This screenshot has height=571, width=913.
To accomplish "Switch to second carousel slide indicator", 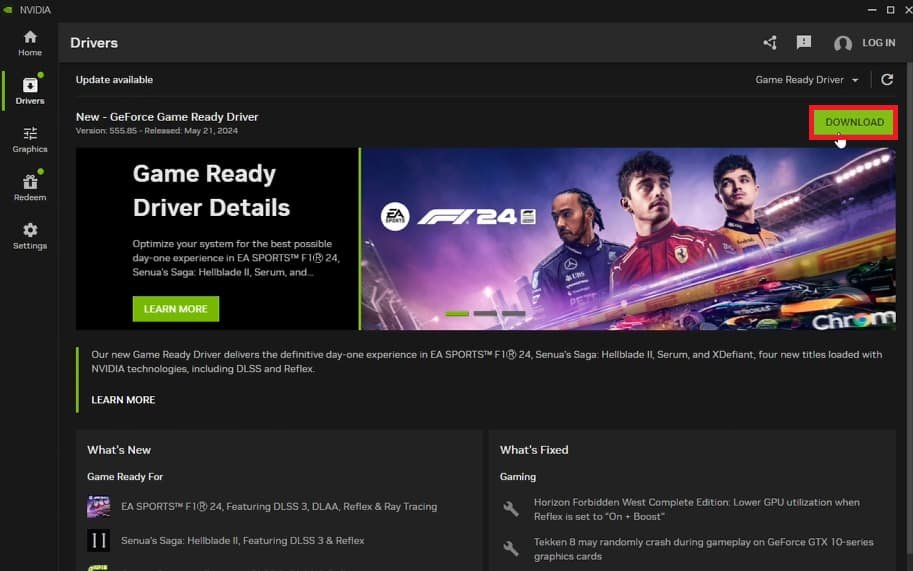I will pos(485,314).
